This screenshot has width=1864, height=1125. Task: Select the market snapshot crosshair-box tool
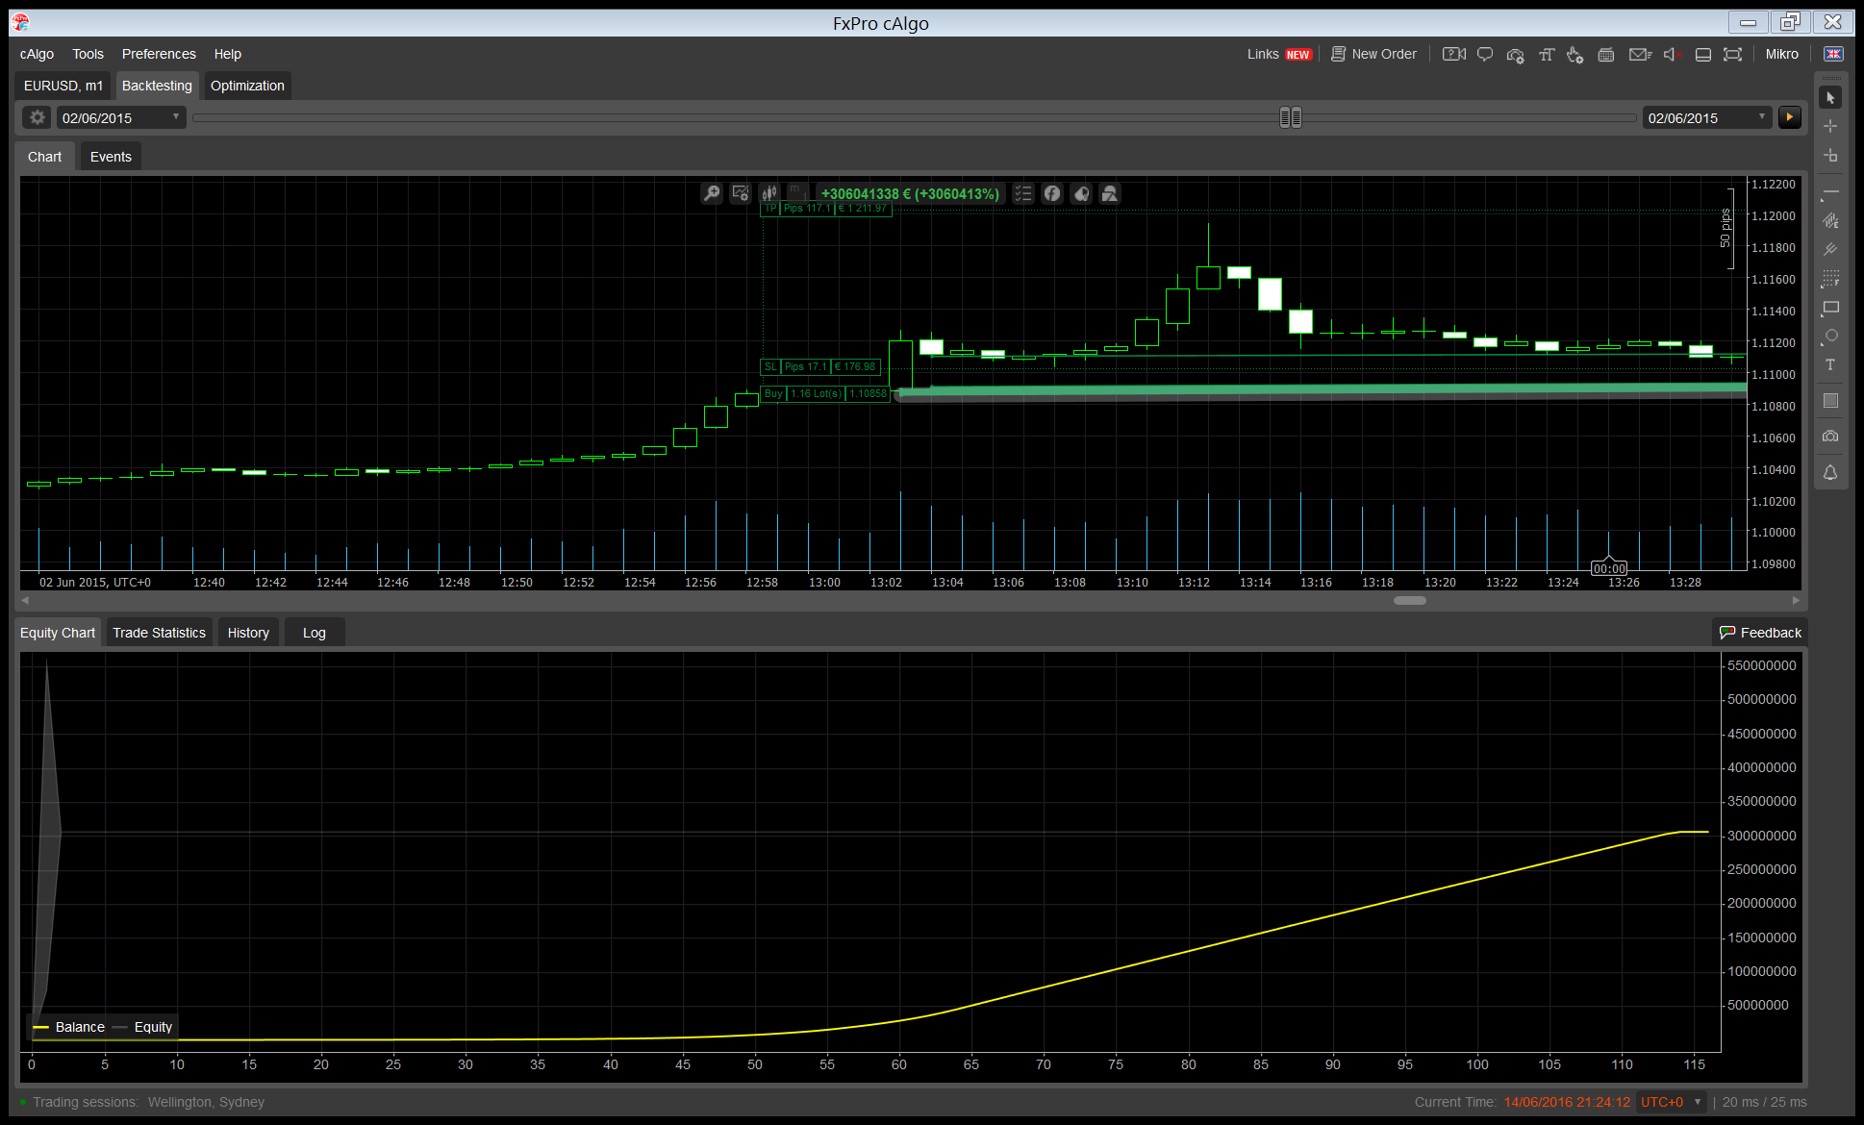click(x=1831, y=155)
